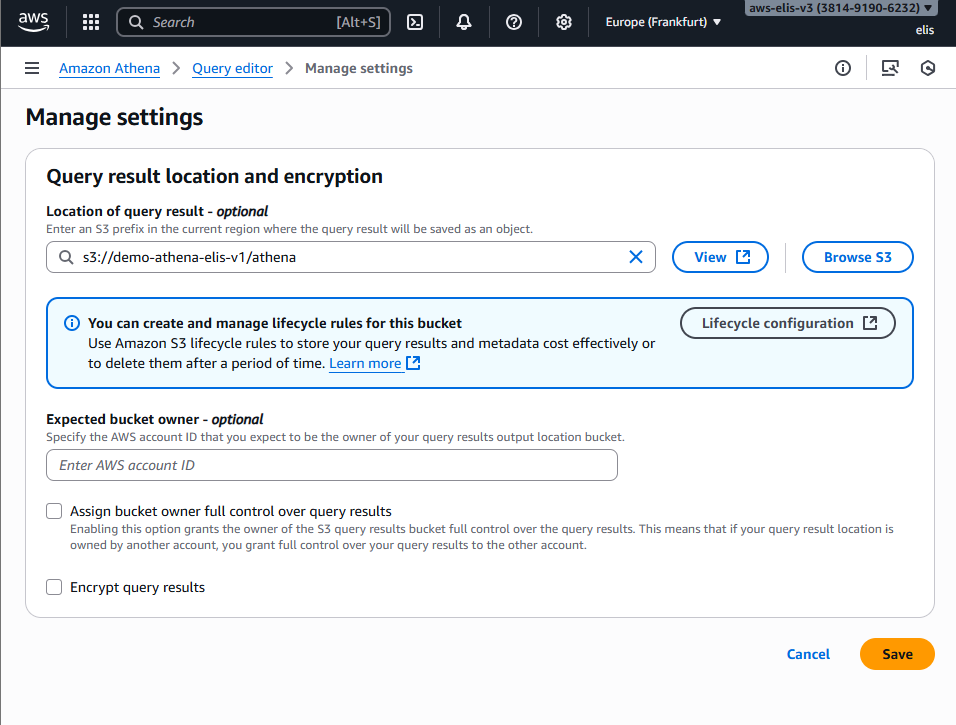Screen dimensions: 956x725
Task: Check Encrypt query results
Action: pos(54,587)
